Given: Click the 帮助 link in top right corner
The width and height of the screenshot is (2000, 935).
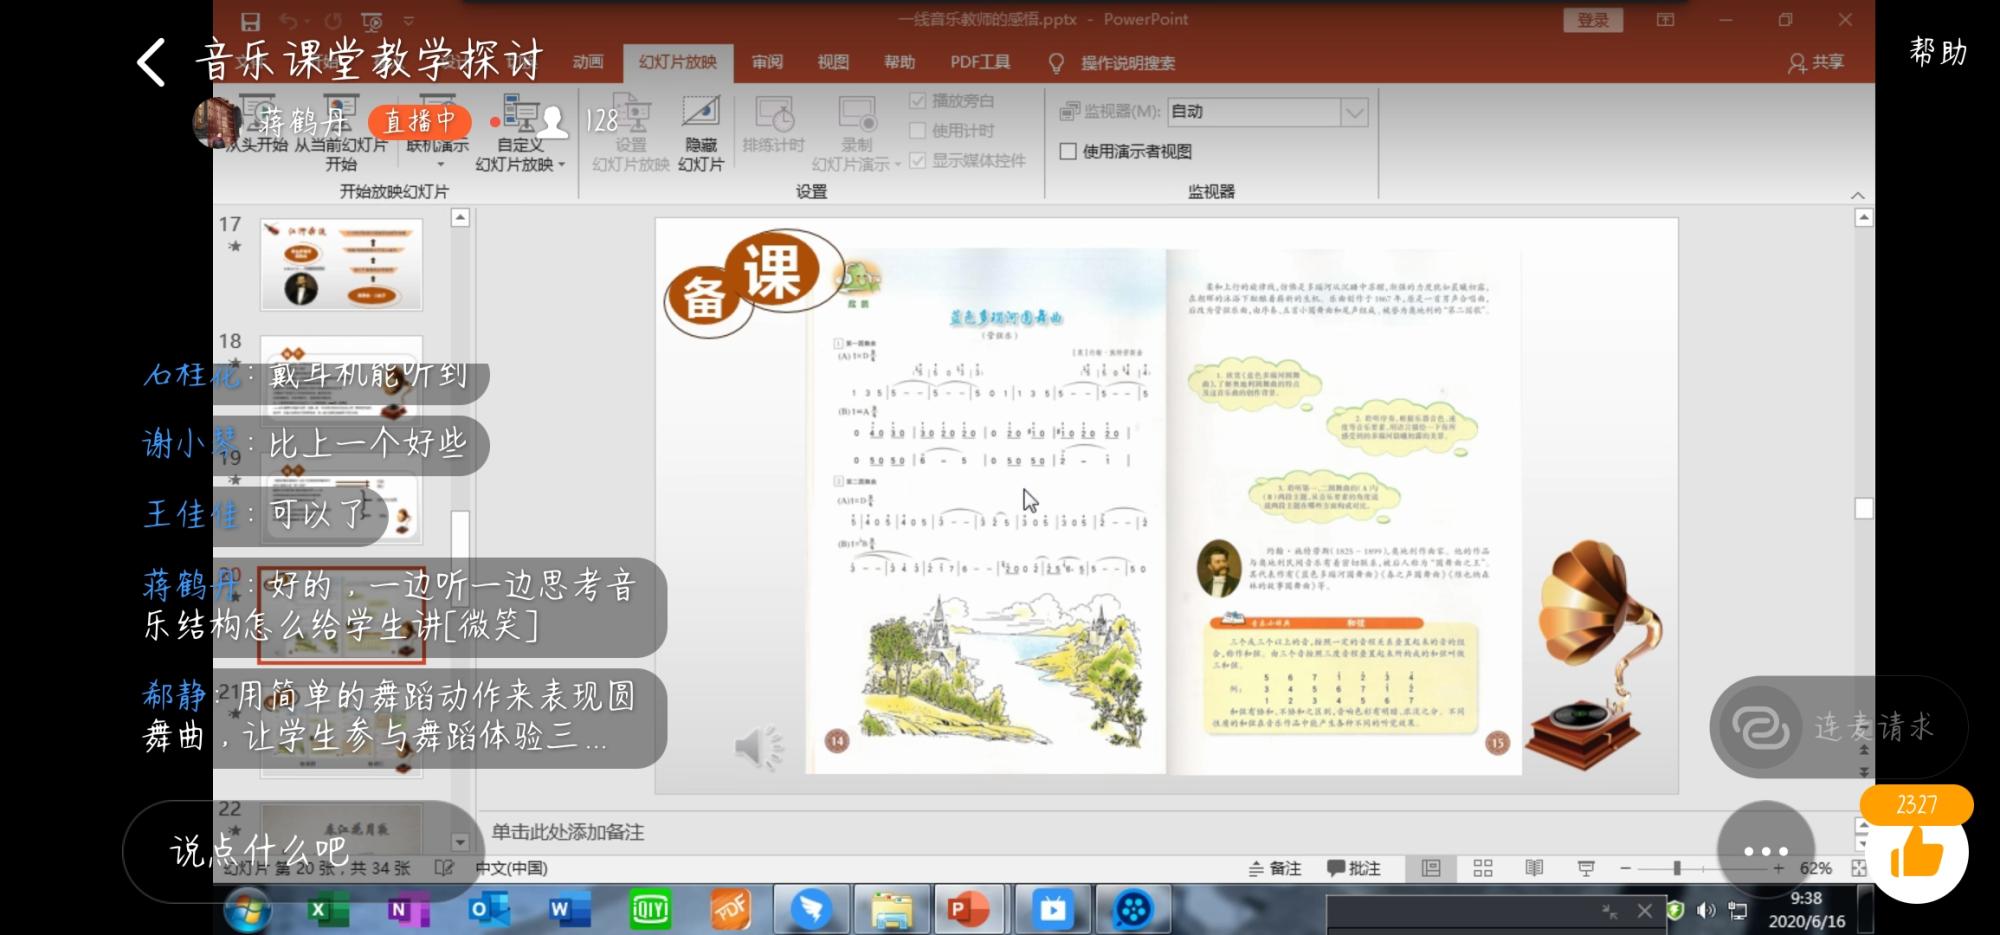Looking at the screenshot, I should 1937,52.
